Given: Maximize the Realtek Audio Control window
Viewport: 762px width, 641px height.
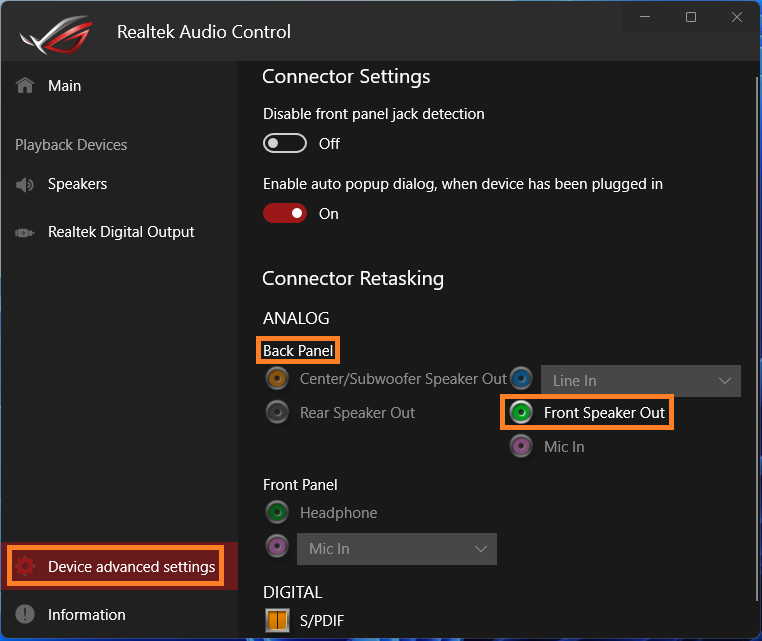Looking at the screenshot, I should point(691,17).
